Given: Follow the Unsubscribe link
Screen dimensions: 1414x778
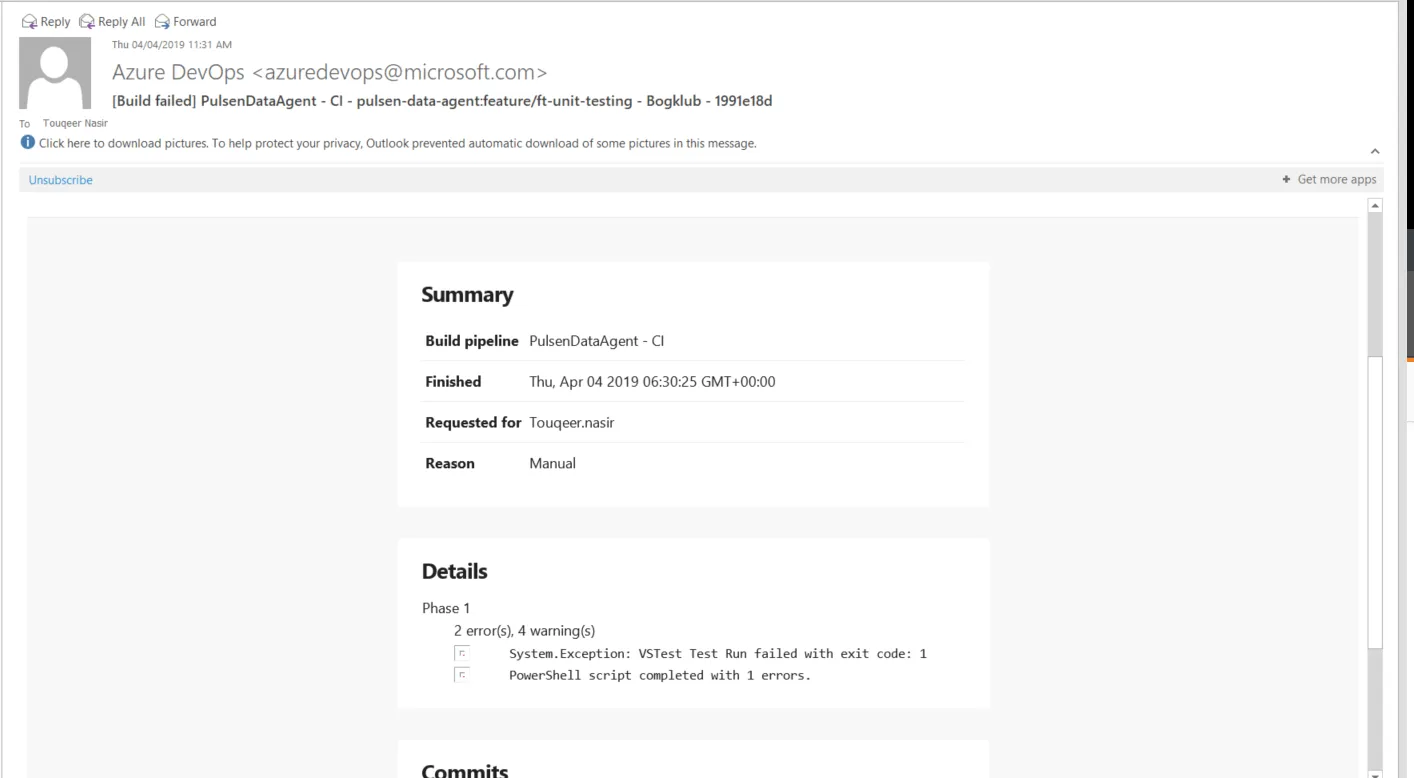Looking at the screenshot, I should pyautogui.click(x=61, y=180).
